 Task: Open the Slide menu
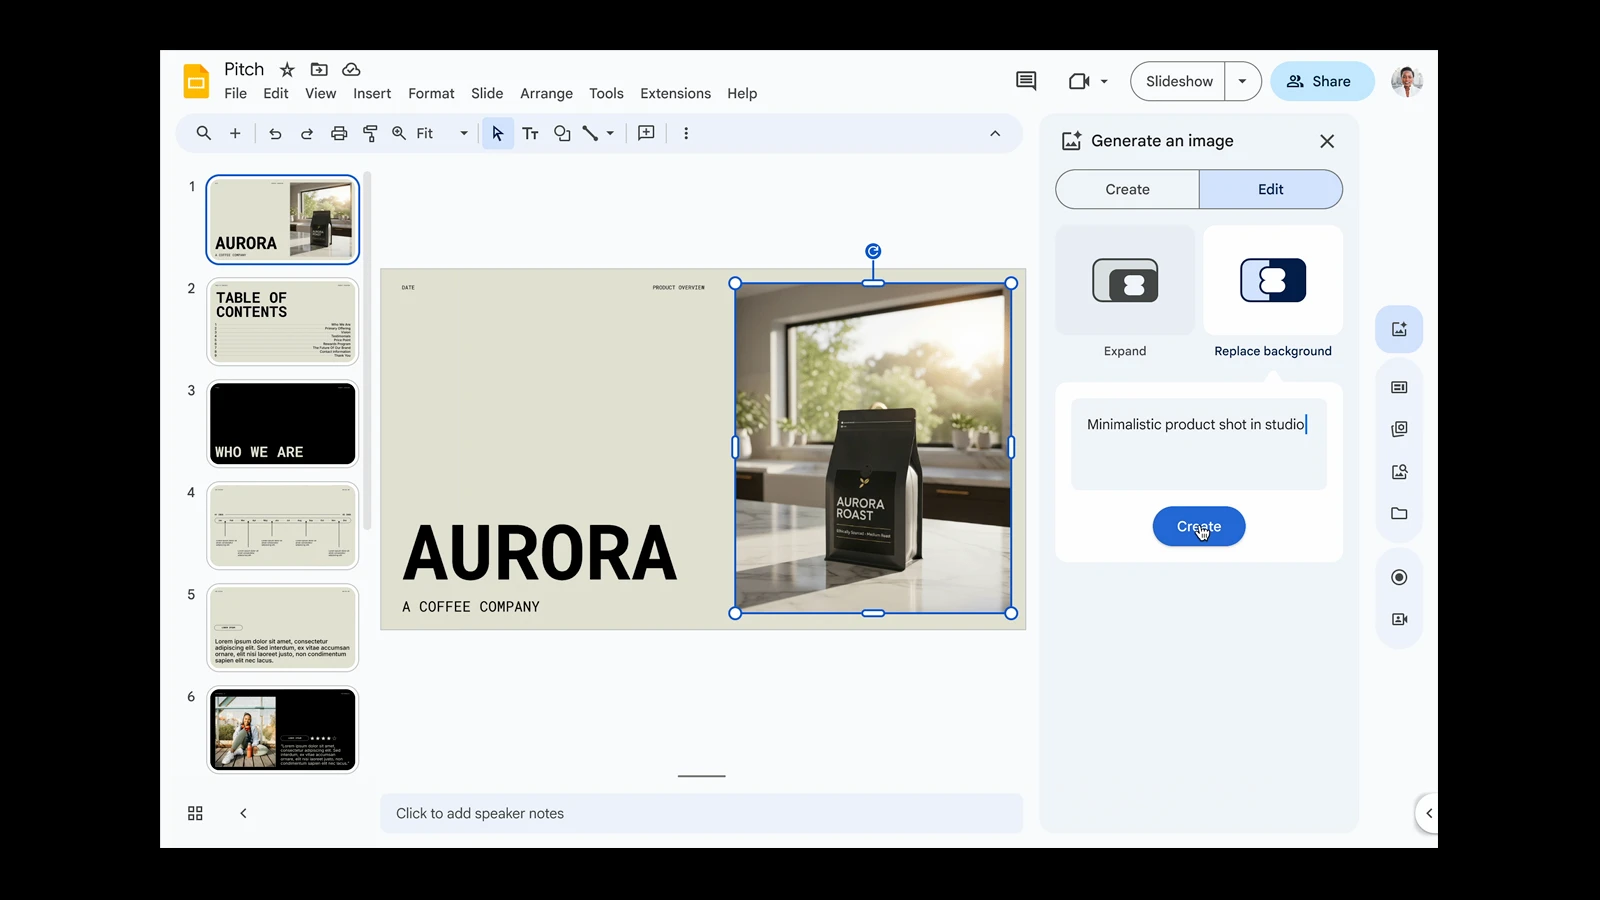pos(487,93)
